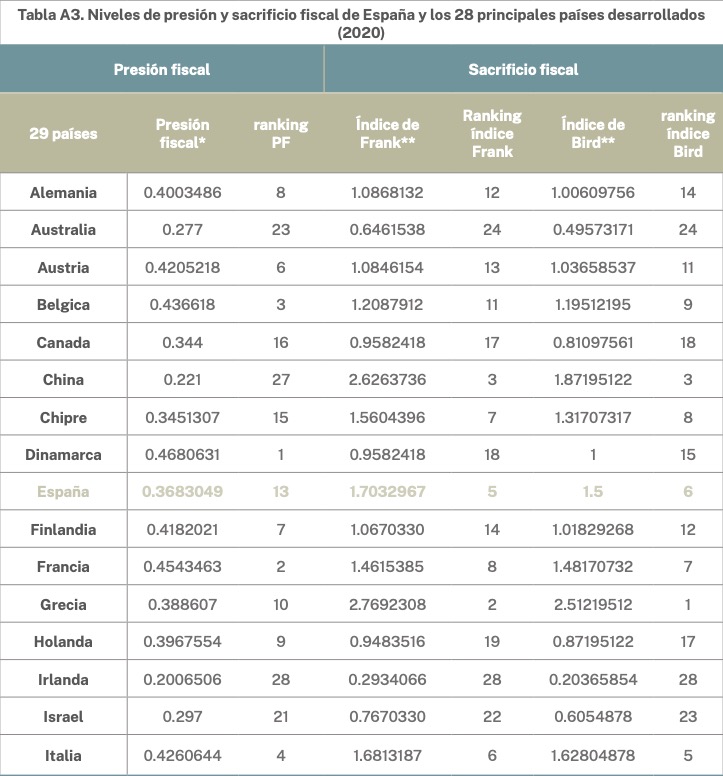This screenshot has width=723, height=776.
Task: Select Dinamarca's presión fiscal value 0.4680631
Action: [183, 455]
